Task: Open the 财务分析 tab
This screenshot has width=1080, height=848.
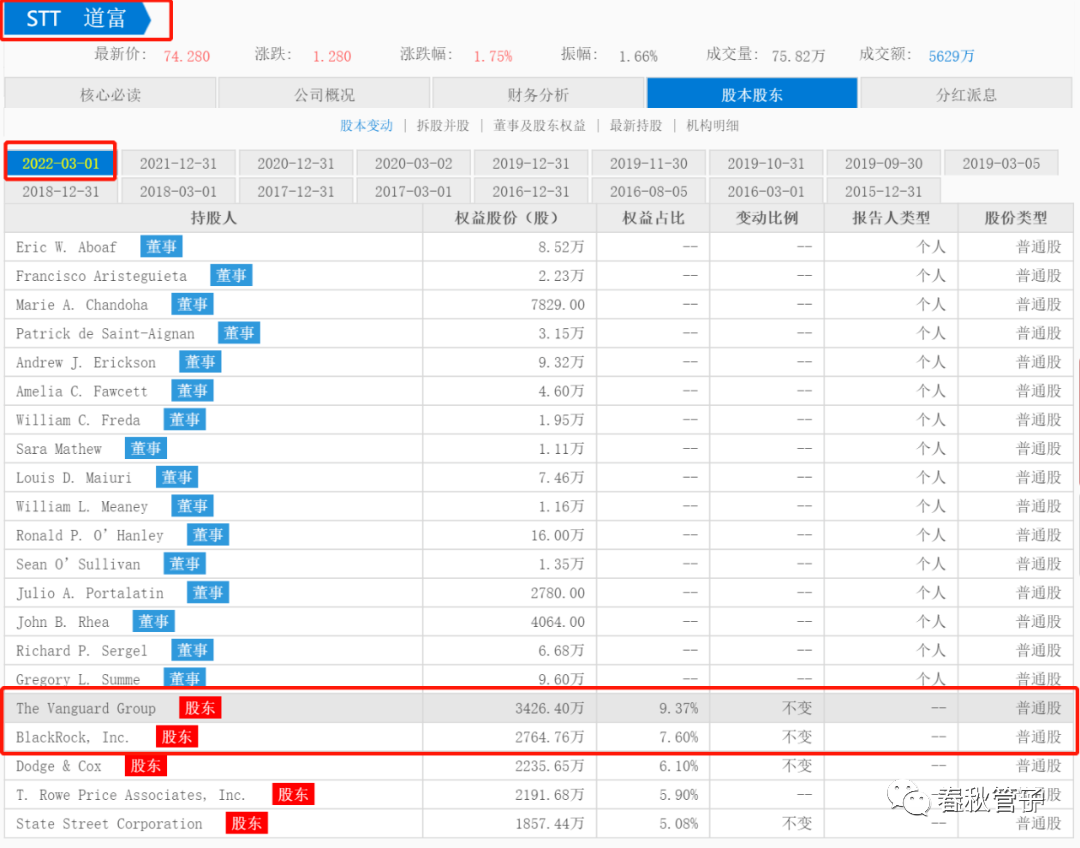Action: (539, 94)
